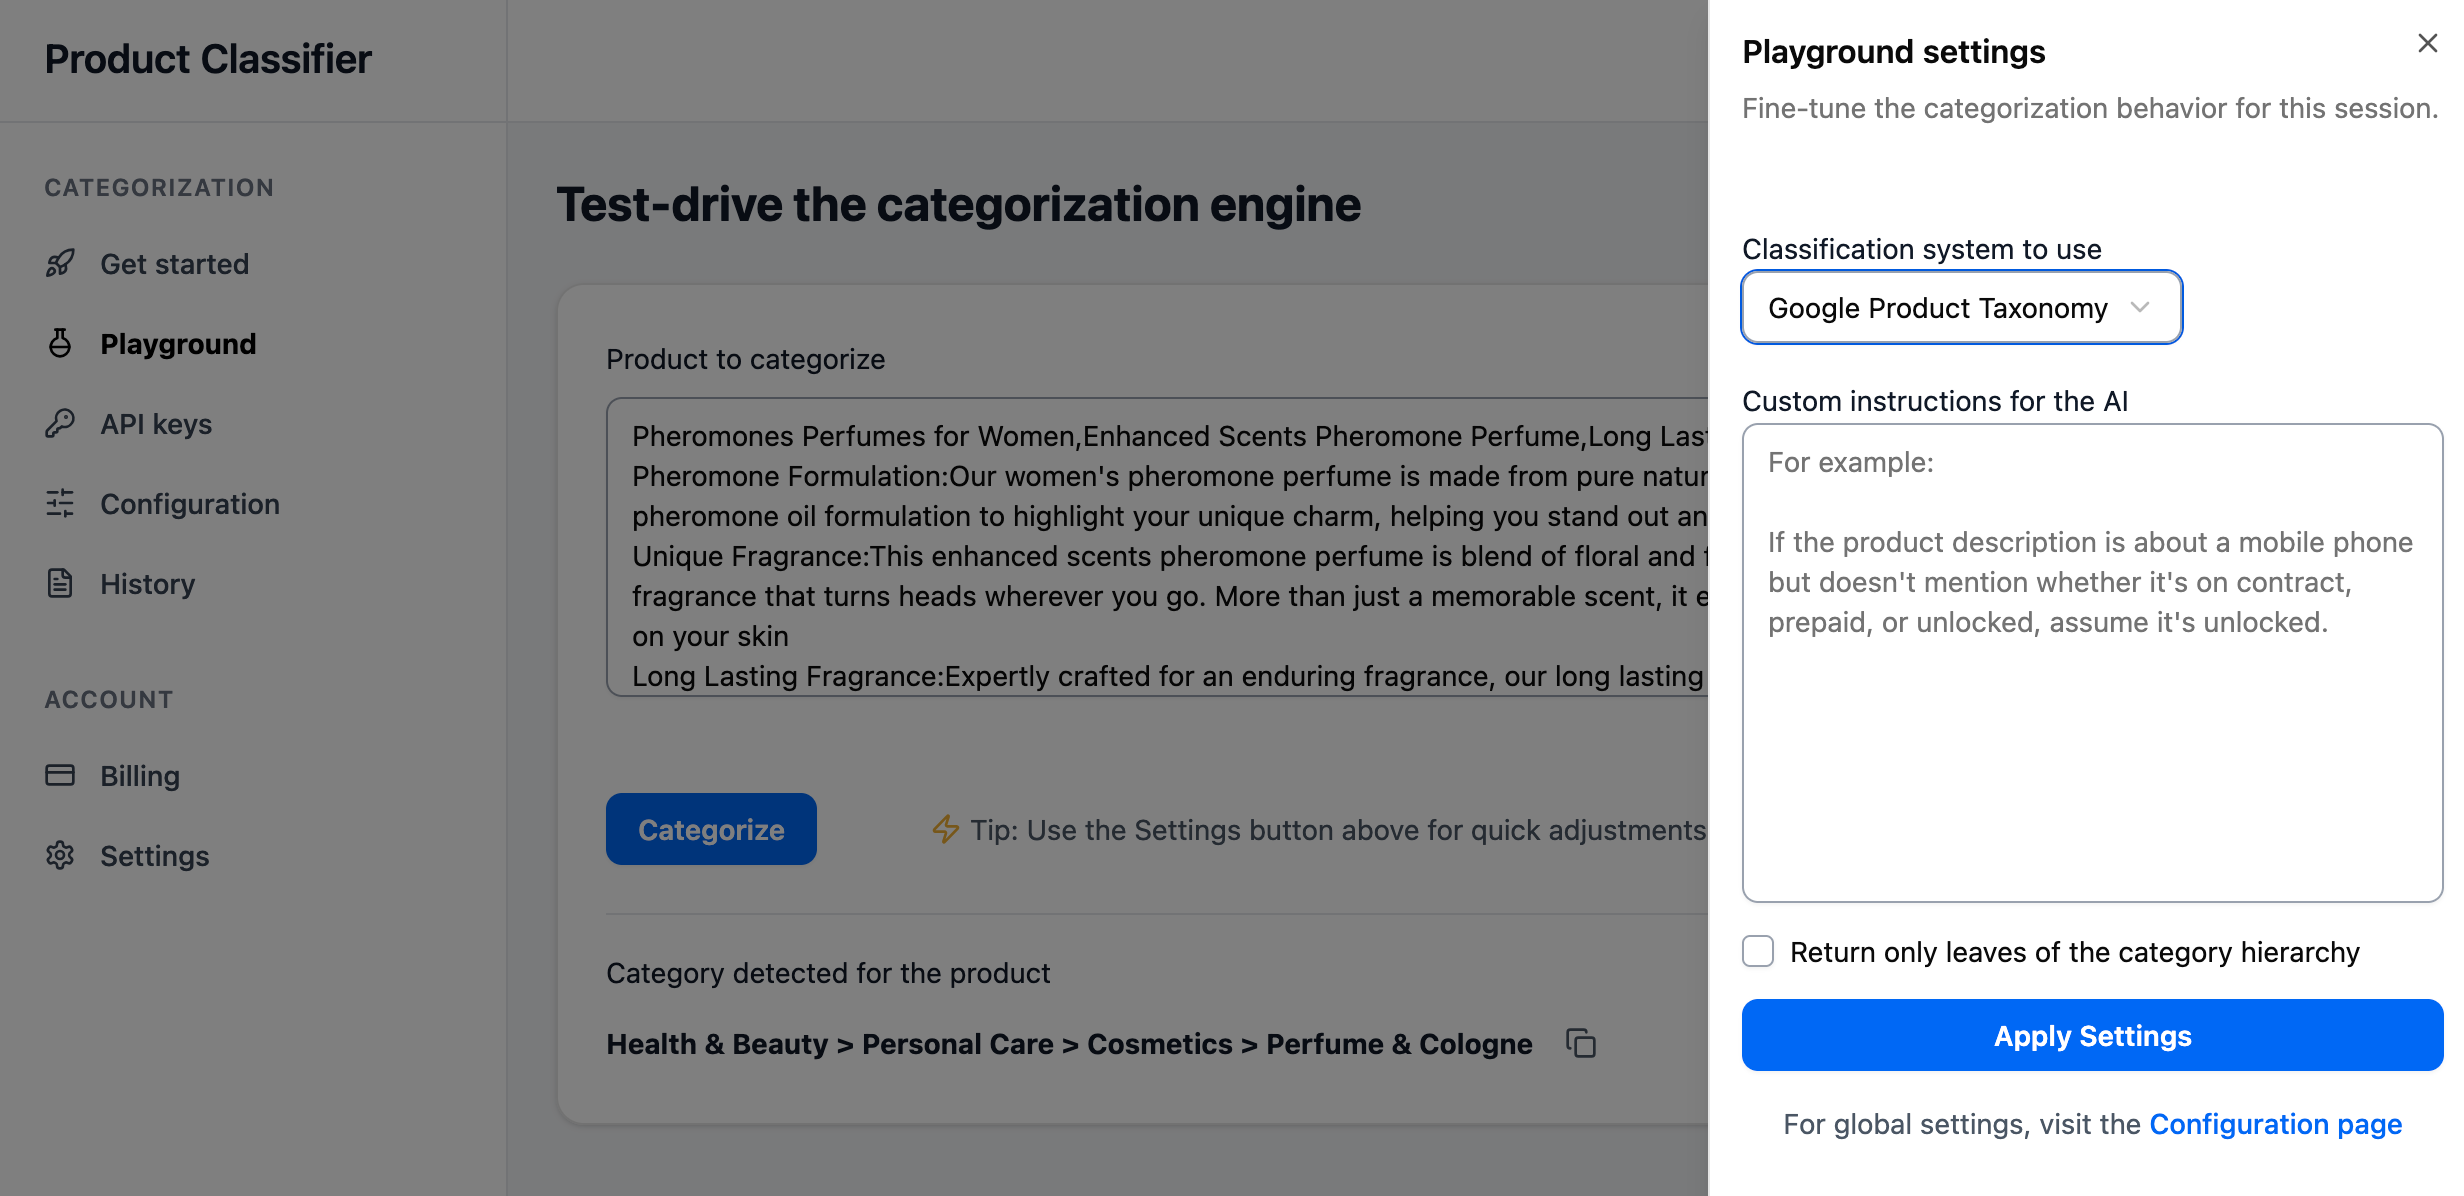2464x1196 pixels.
Task: Click the key icon for API keys
Action: pos(60,424)
